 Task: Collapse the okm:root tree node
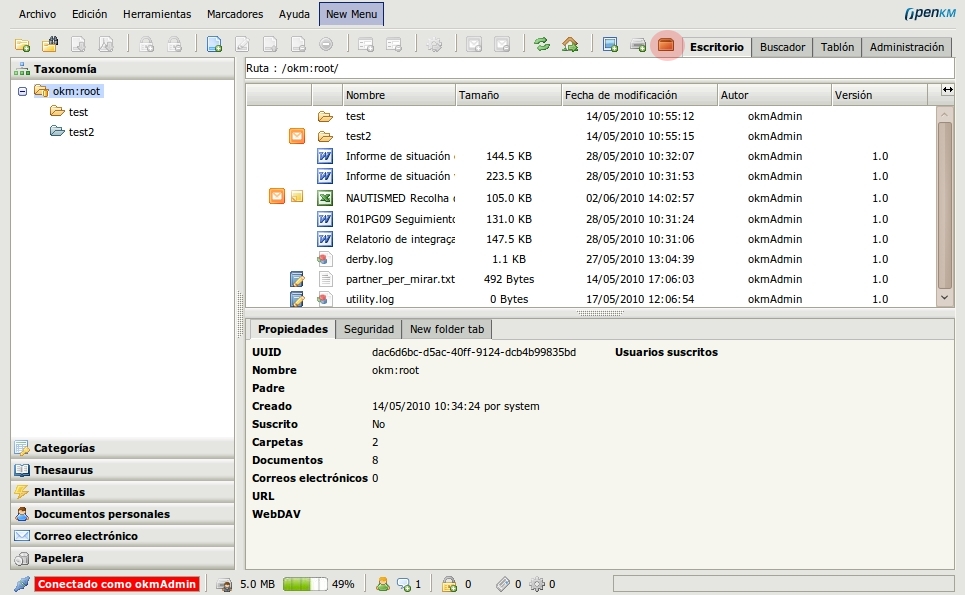pos(22,91)
